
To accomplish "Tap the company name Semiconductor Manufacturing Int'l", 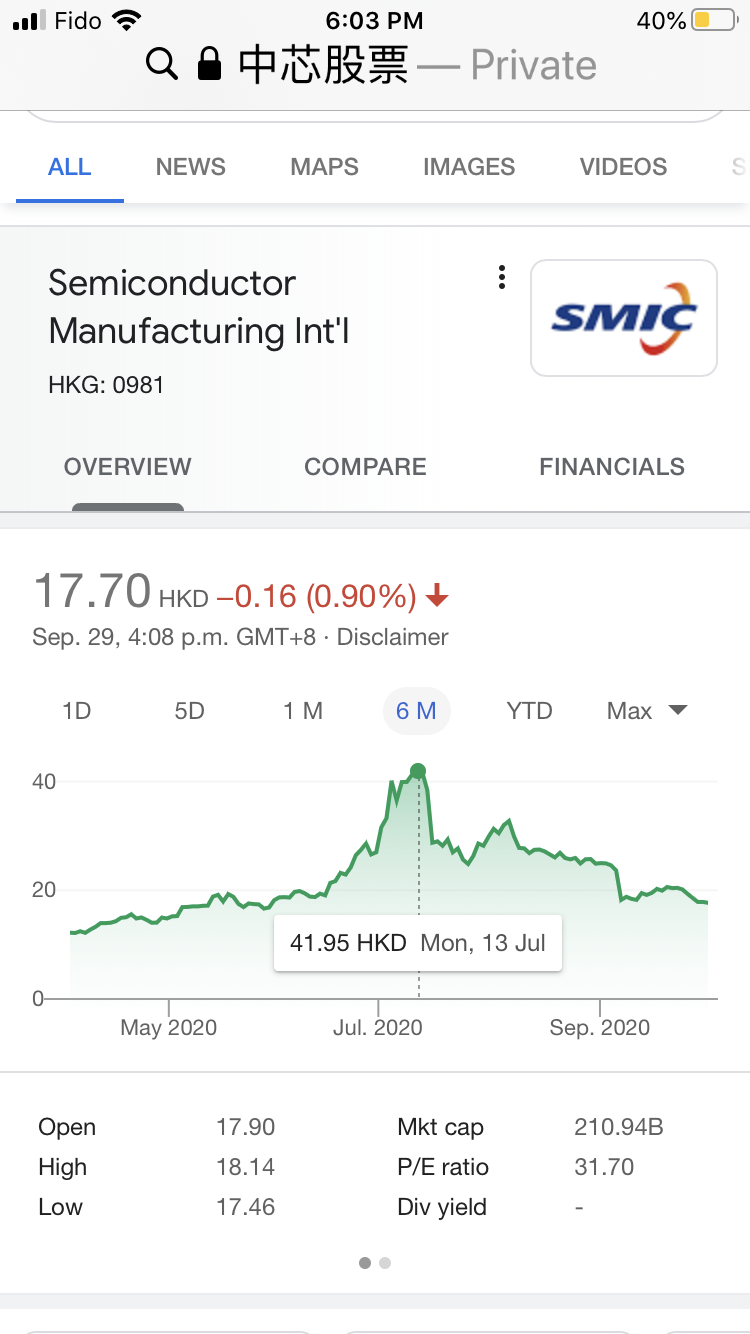I will point(199,307).
